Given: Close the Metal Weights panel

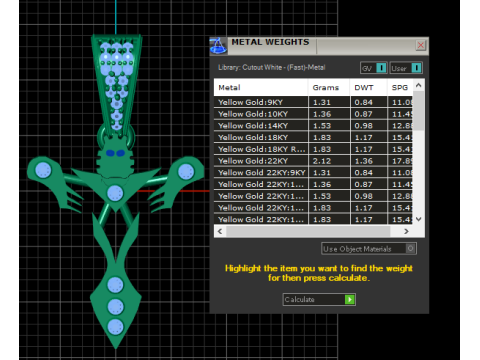Looking at the screenshot, I should [x=421, y=45].
